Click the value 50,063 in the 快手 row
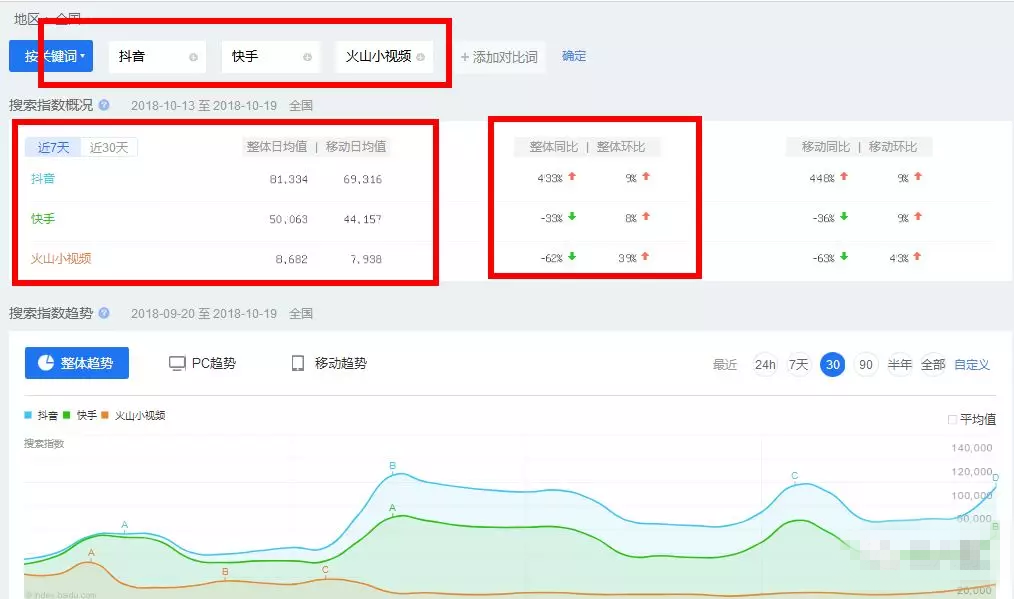Screen dimensions: 1014x599 point(288,219)
